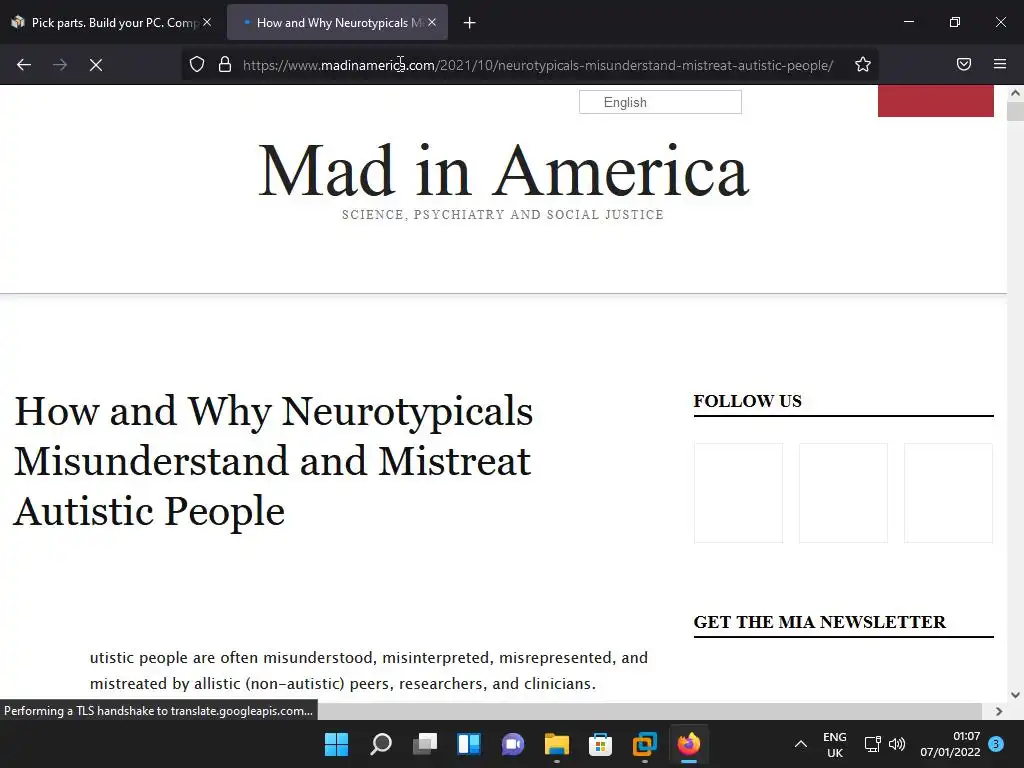The image size is (1024, 768).
Task: Click the site tagline 'Science, Psychiatry and Social Justice'
Action: pos(503,215)
